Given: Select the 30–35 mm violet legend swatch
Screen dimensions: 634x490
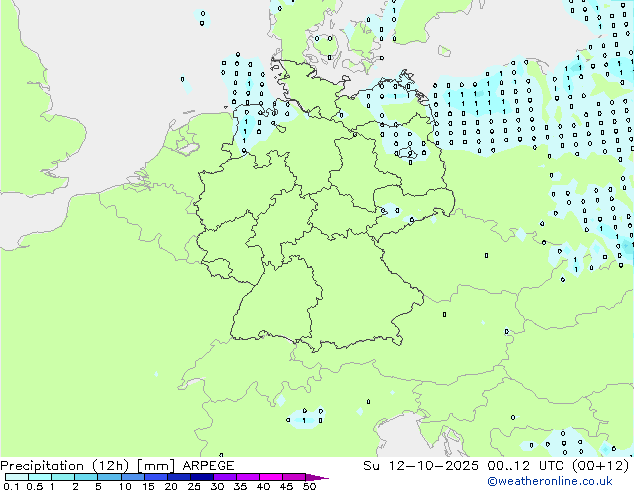Looking at the screenshot, I should point(225,477).
